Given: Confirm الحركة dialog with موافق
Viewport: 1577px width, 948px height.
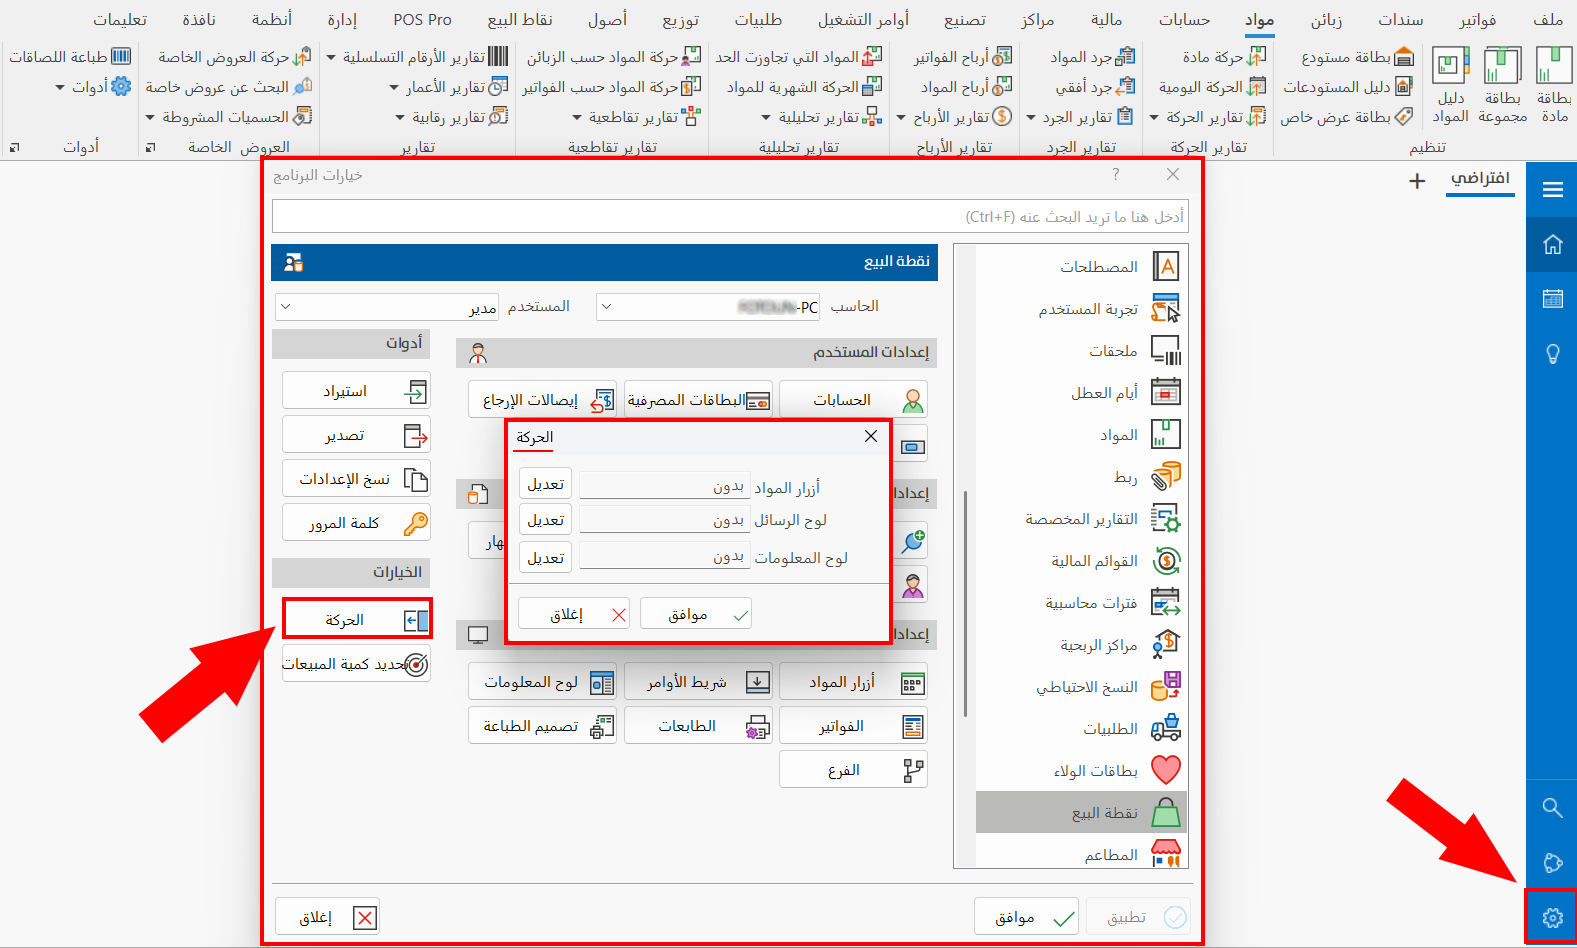Looking at the screenshot, I should tap(696, 614).
